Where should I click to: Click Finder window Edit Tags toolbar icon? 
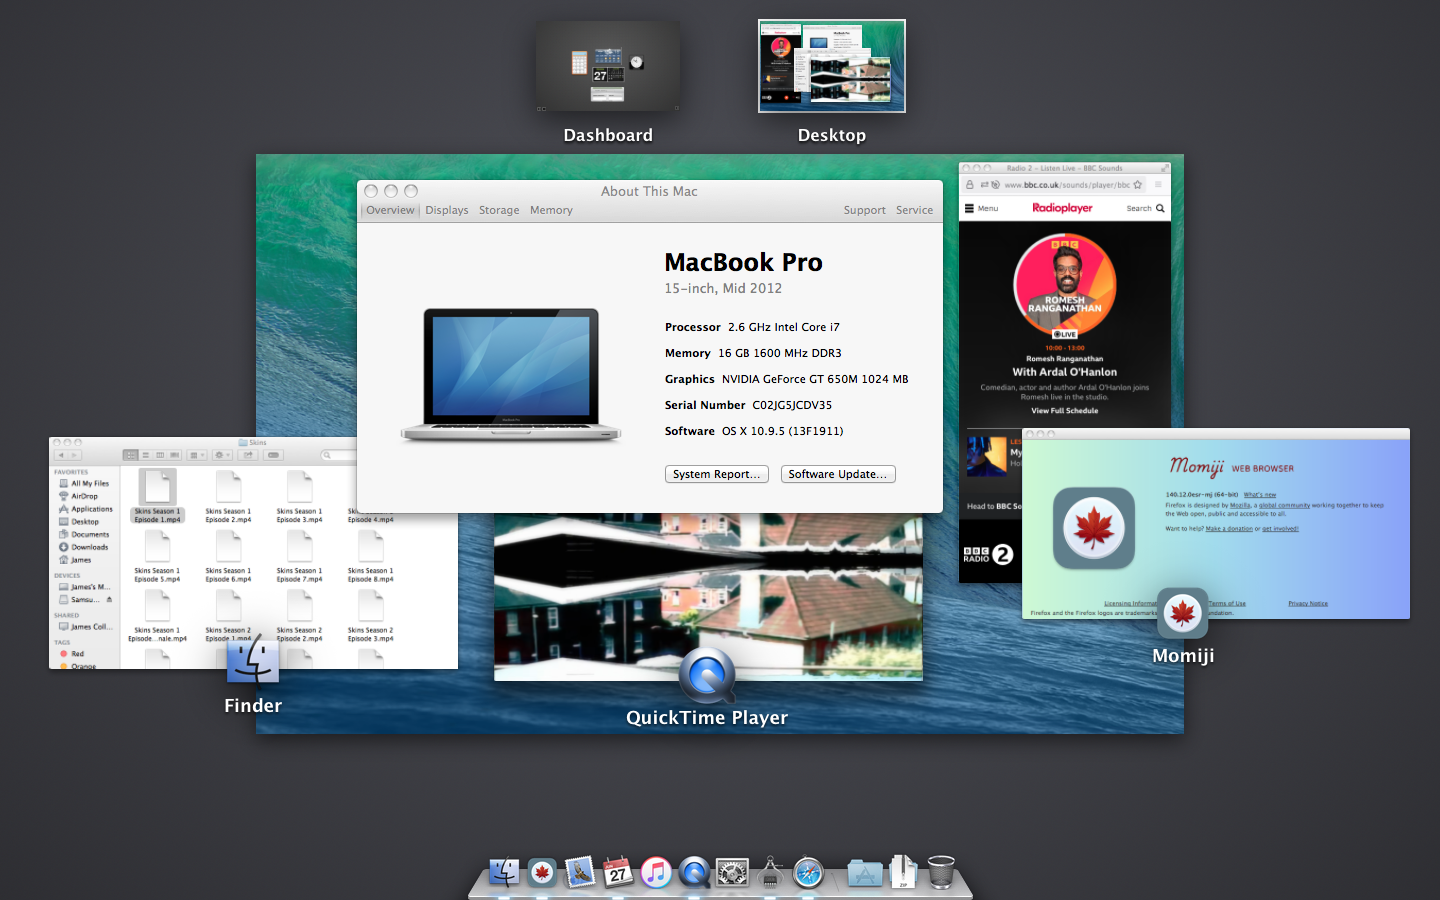click(274, 455)
